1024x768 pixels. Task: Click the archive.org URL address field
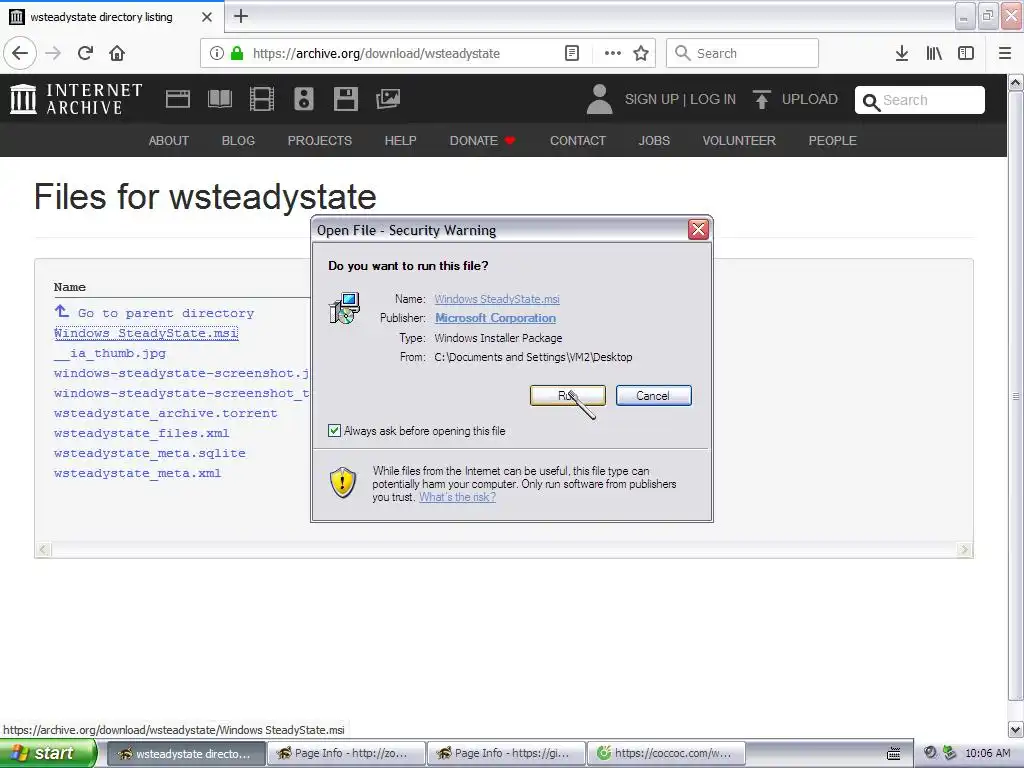coord(376,53)
